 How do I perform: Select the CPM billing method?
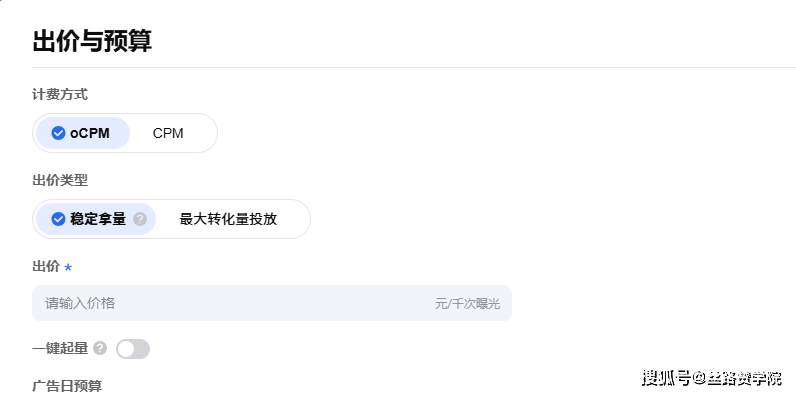[168, 134]
